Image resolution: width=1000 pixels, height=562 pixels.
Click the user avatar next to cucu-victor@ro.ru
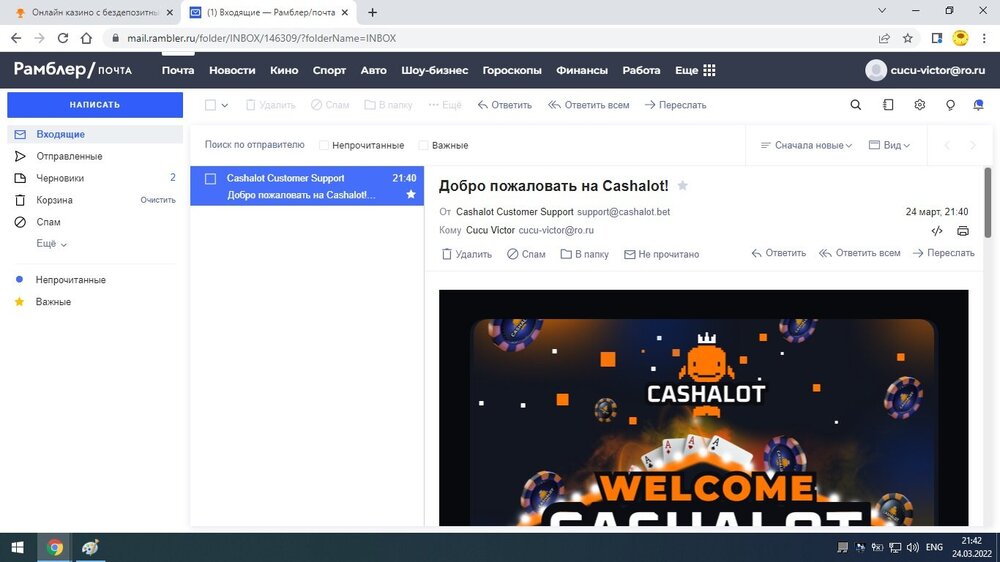pyautogui.click(x=876, y=70)
